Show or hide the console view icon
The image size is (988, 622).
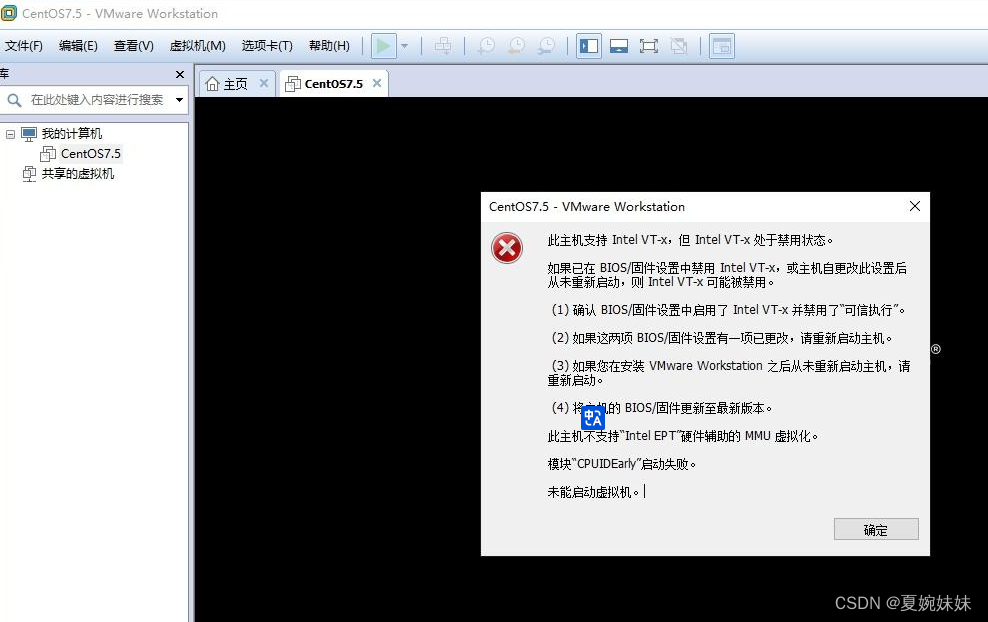click(x=722, y=45)
